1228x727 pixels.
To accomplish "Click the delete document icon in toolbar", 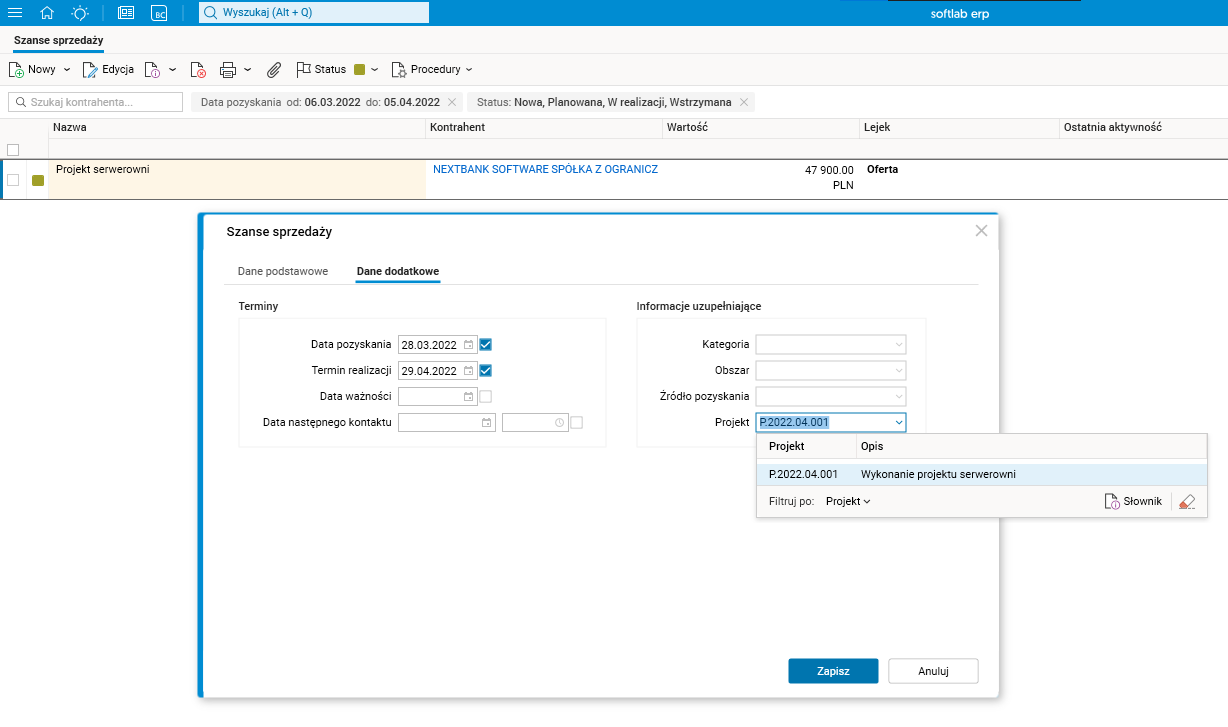I will point(198,70).
